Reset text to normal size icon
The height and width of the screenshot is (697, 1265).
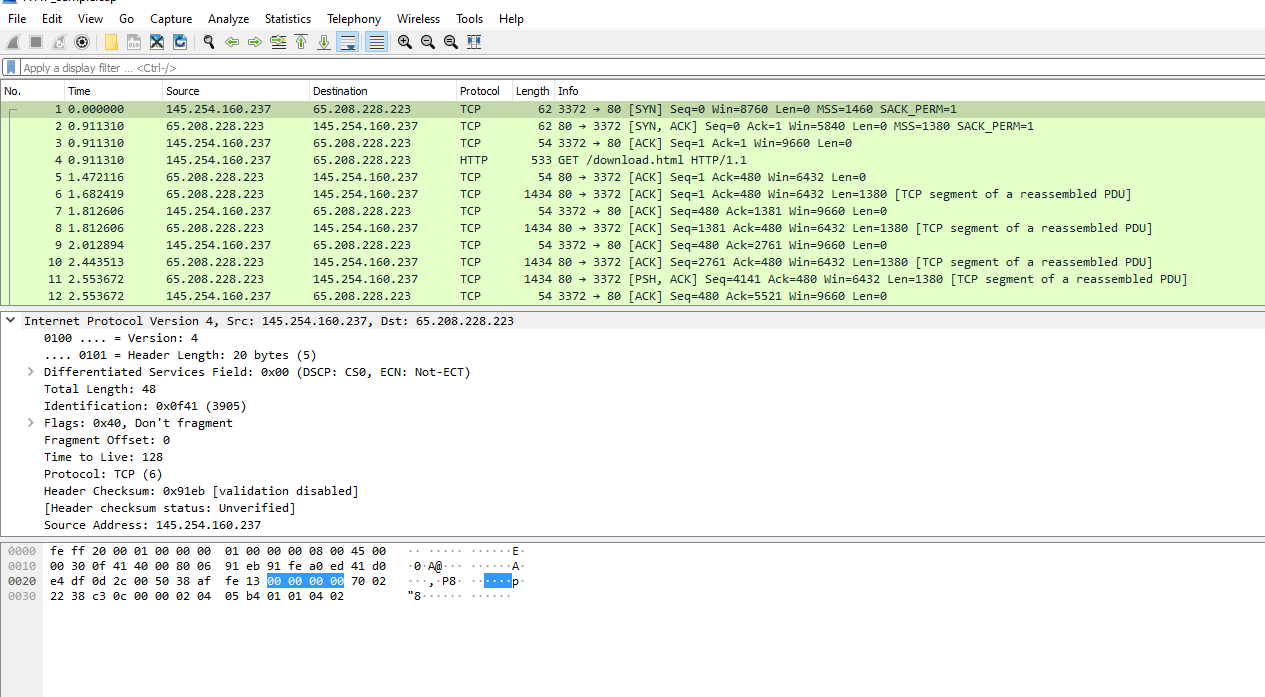click(451, 42)
